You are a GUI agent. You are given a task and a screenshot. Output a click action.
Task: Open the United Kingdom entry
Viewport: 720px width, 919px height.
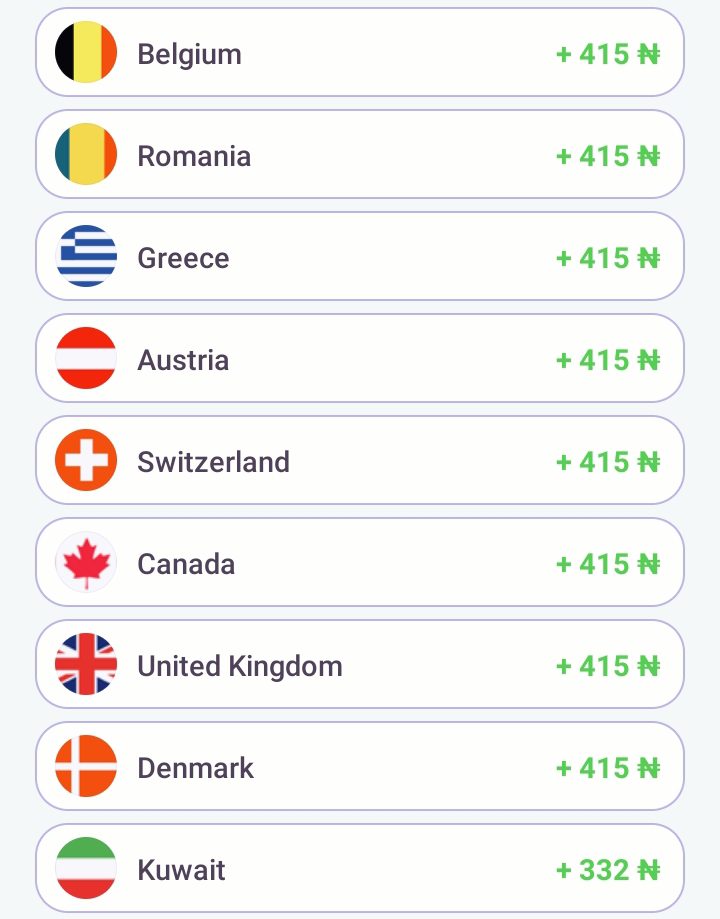tap(240, 666)
